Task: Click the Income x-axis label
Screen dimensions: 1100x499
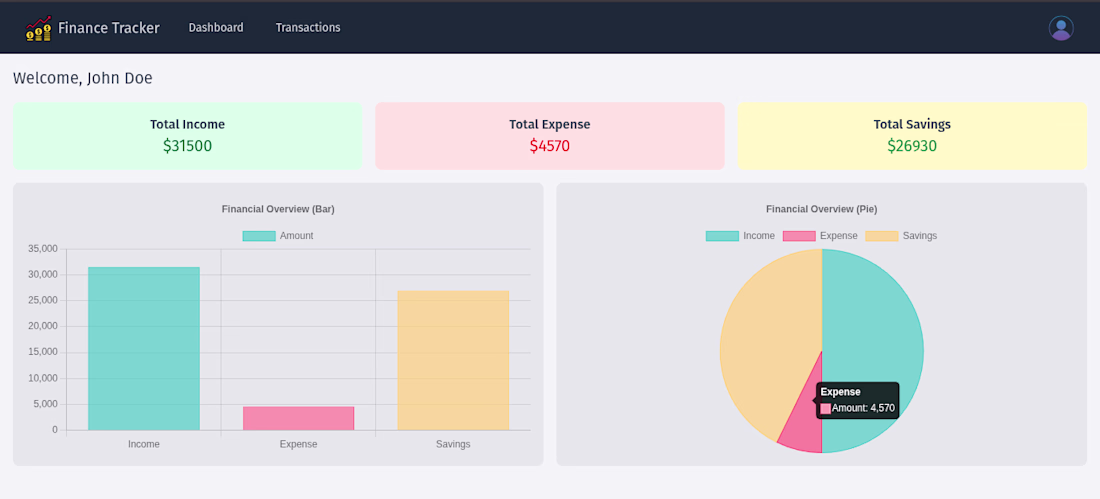Action: pyautogui.click(x=144, y=444)
